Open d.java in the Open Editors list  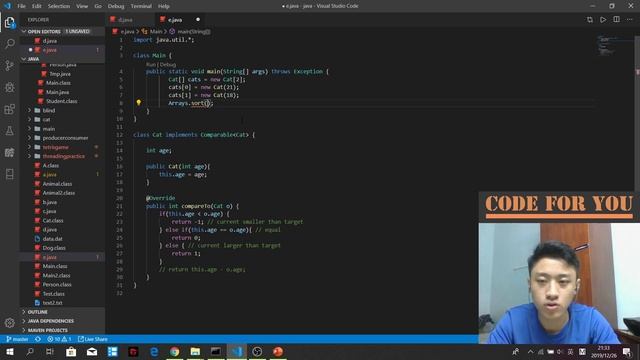tap(50, 41)
